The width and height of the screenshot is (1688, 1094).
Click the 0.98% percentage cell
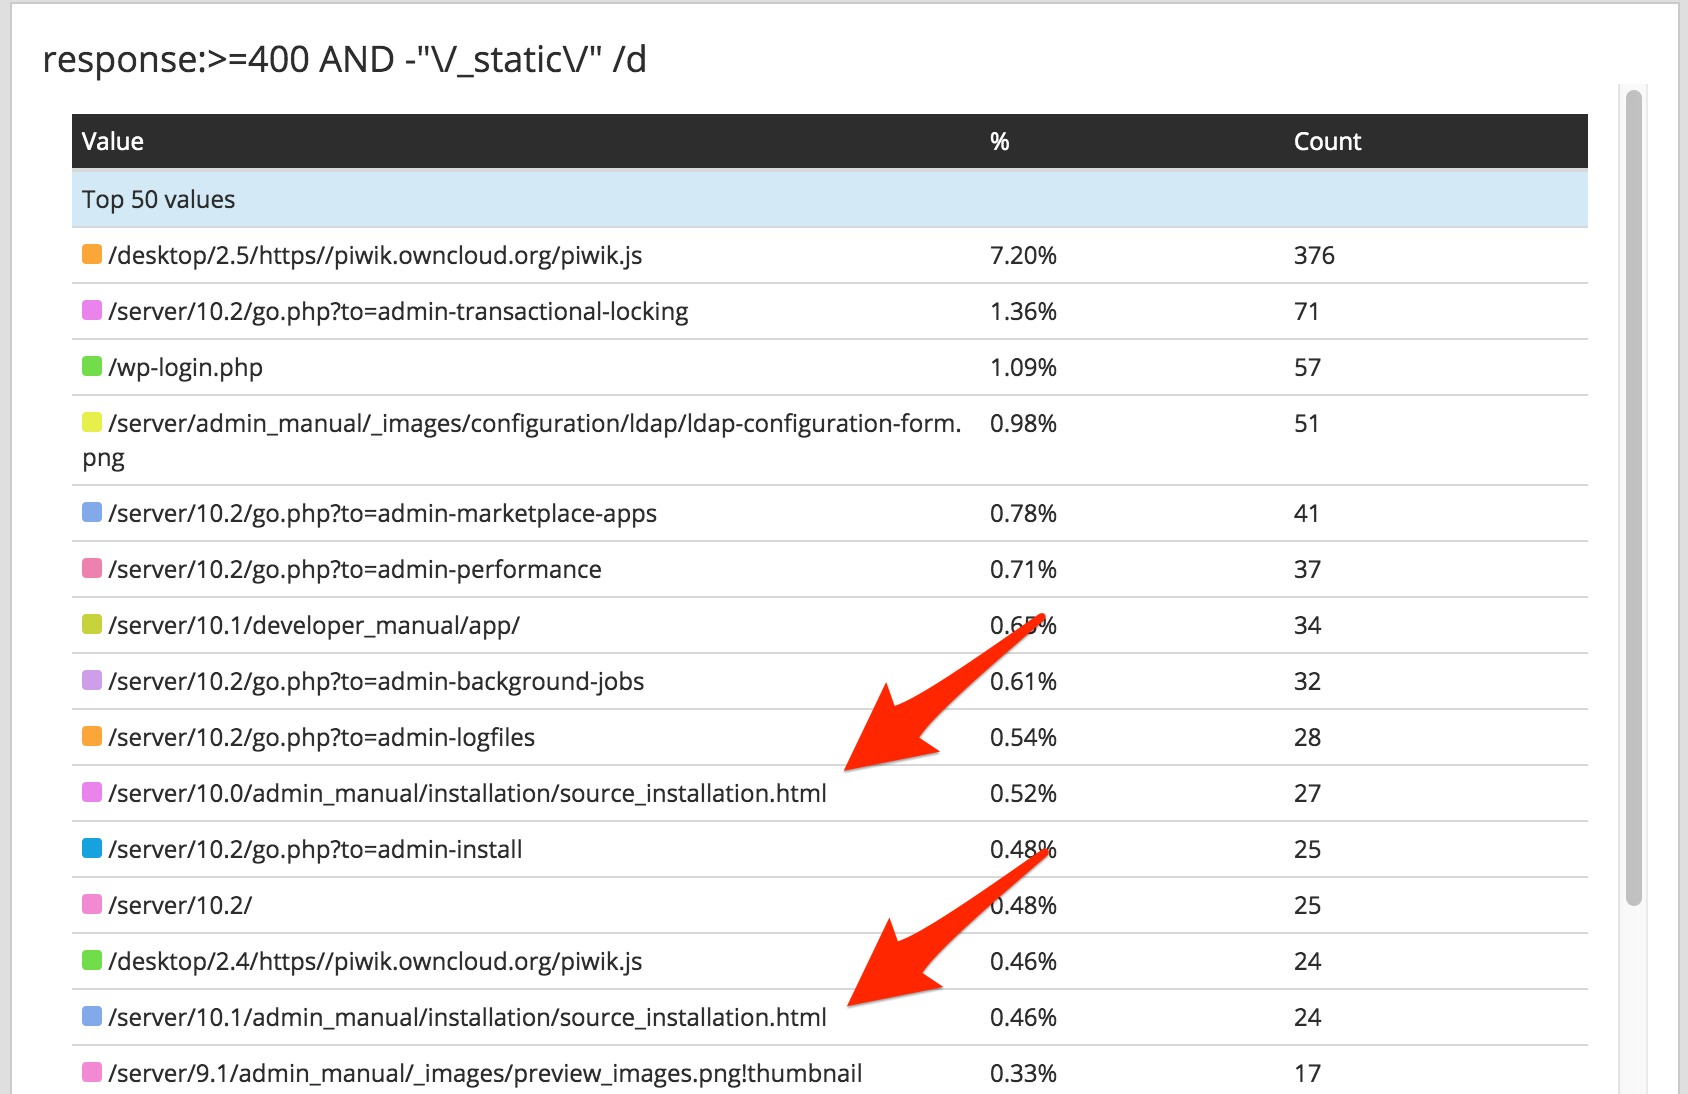[x=1023, y=423]
